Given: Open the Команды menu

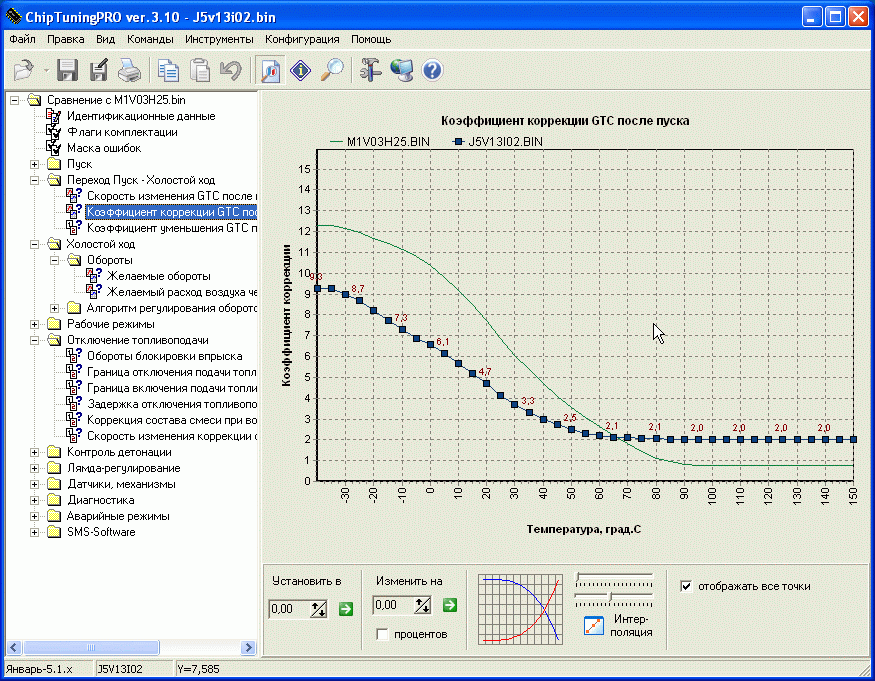Looking at the screenshot, I should pos(150,39).
